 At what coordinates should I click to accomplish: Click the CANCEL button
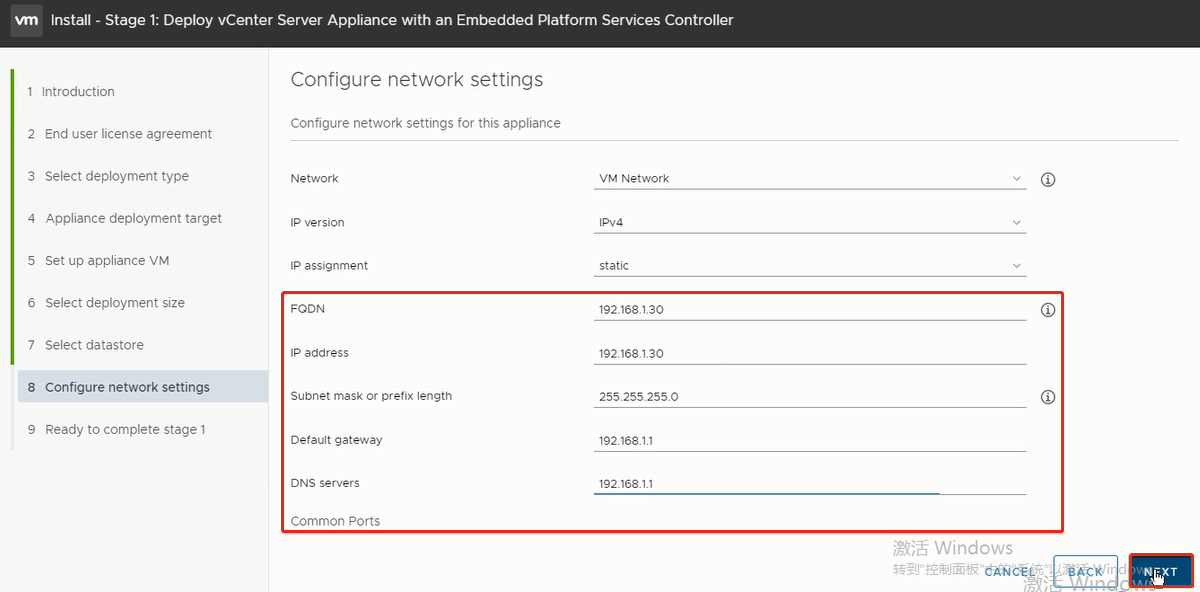(x=1010, y=572)
